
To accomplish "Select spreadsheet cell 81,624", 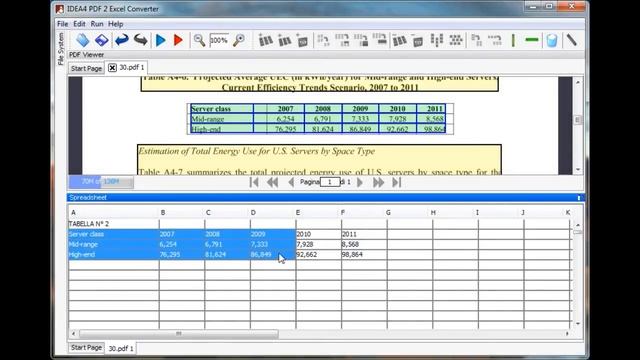I will [x=227, y=254].
